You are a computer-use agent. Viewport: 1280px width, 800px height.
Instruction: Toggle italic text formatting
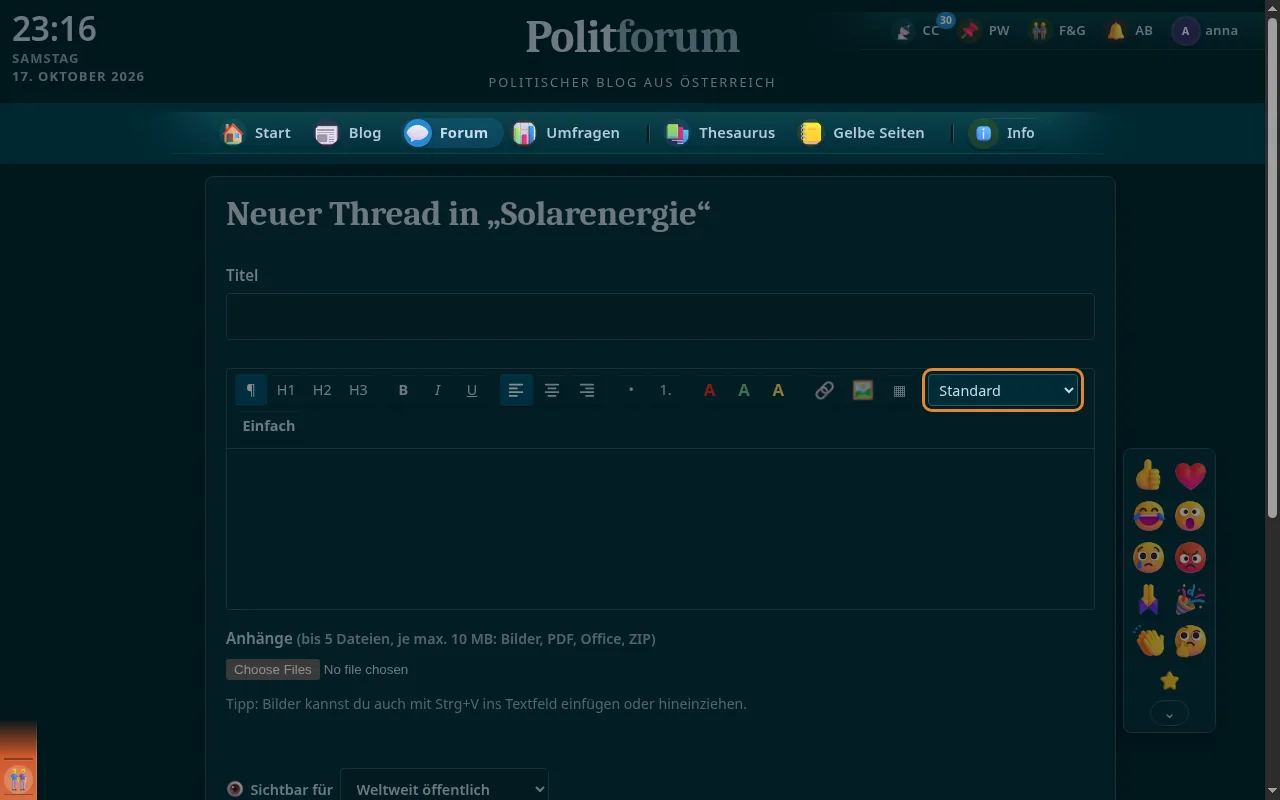pos(437,390)
